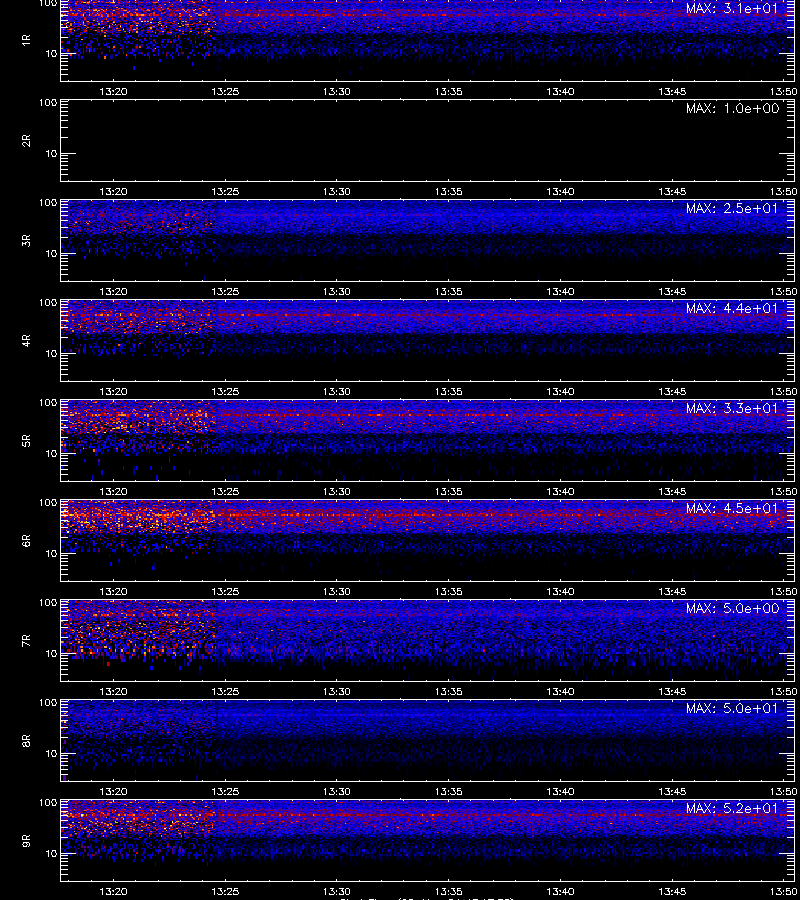Click MAX: 3.3e+01 in 5R panel
Image resolution: width=800 pixels, height=900 pixels.
click(732, 409)
